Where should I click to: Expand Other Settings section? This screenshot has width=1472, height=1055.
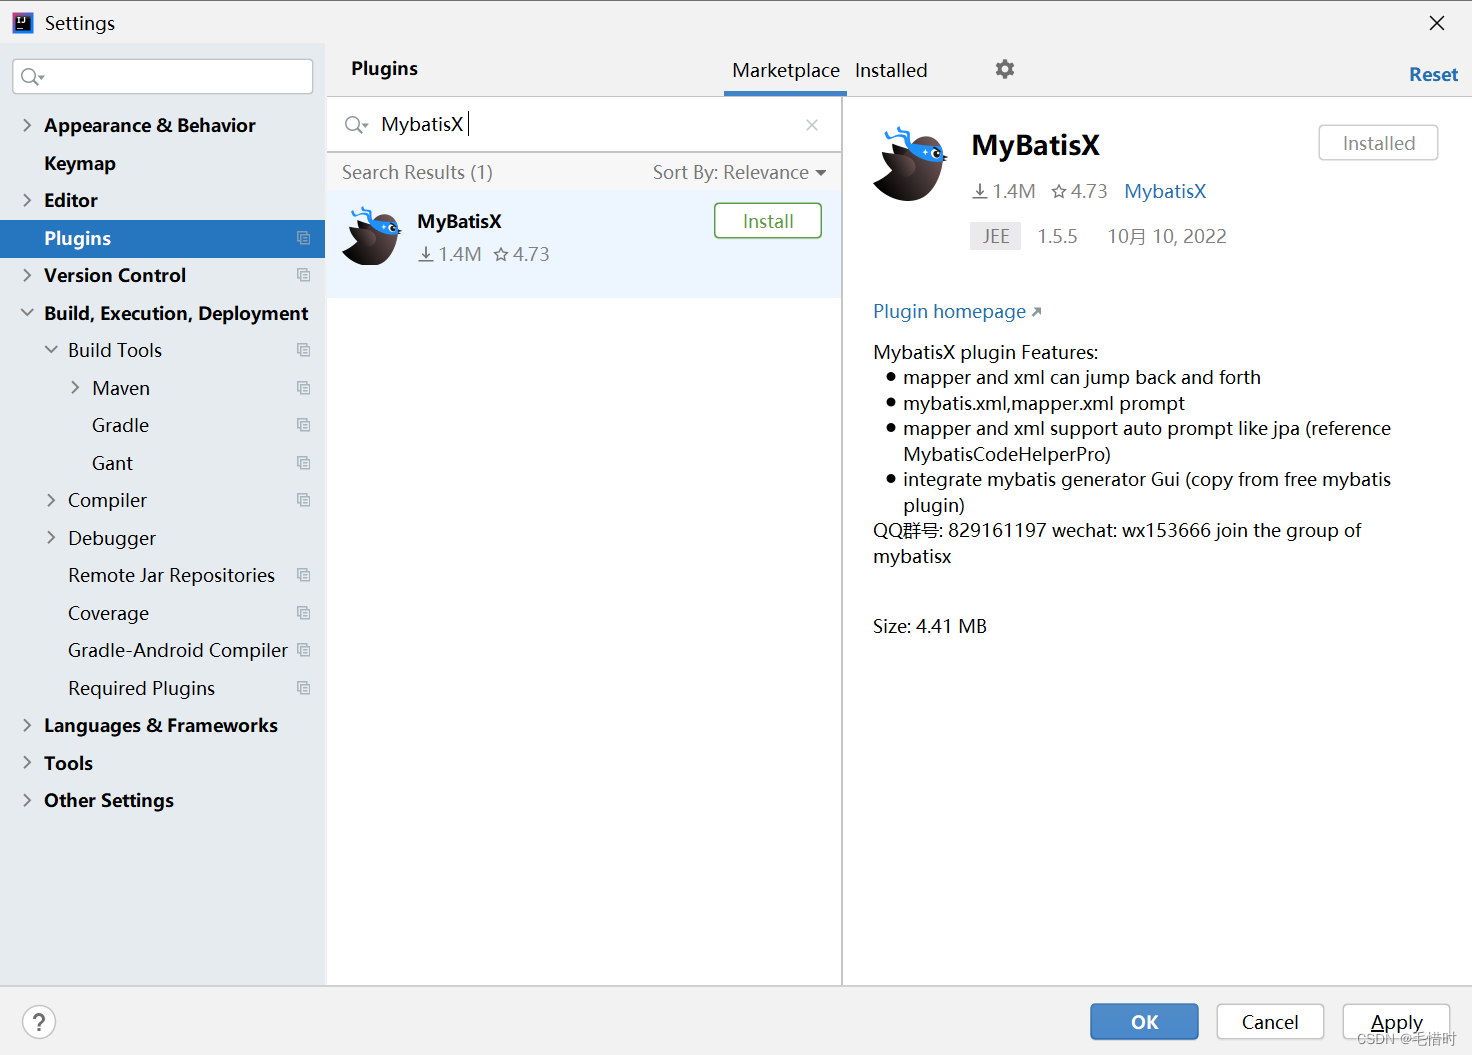[x=27, y=800]
